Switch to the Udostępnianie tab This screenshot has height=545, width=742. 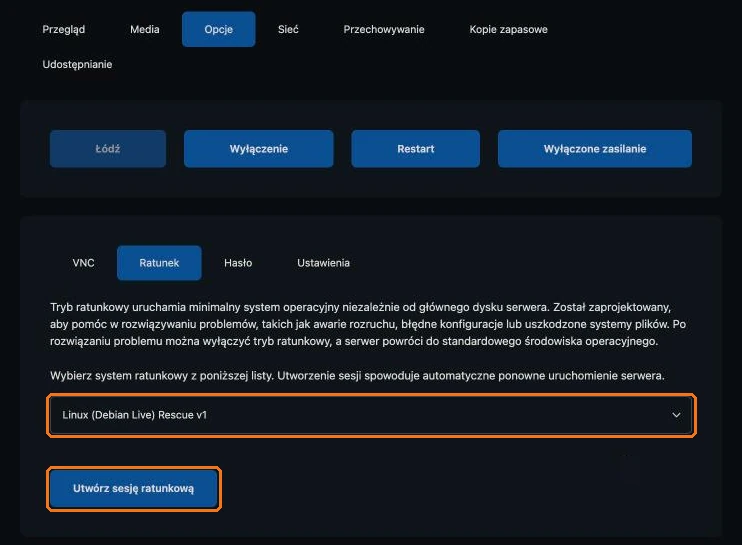point(78,64)
